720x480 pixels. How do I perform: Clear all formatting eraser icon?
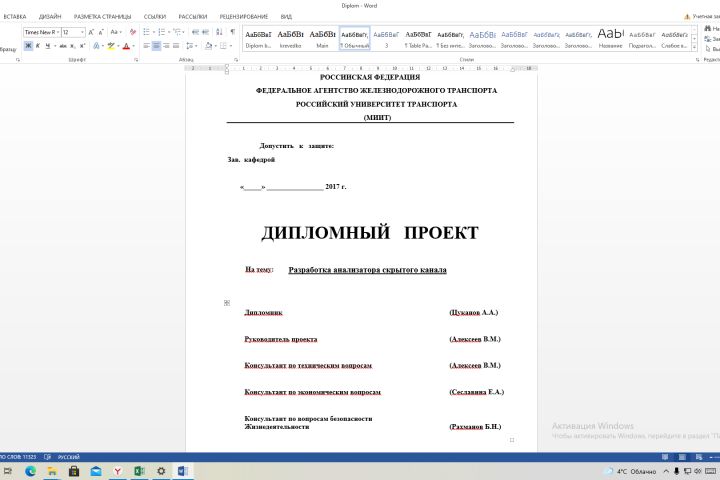point(133,32)
